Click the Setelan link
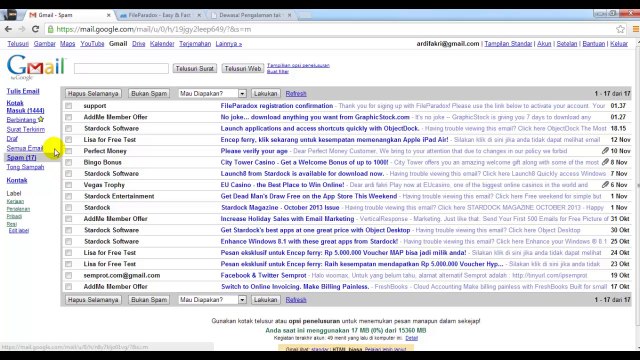Viewport: 640px width, 360px height. [567, 44]
